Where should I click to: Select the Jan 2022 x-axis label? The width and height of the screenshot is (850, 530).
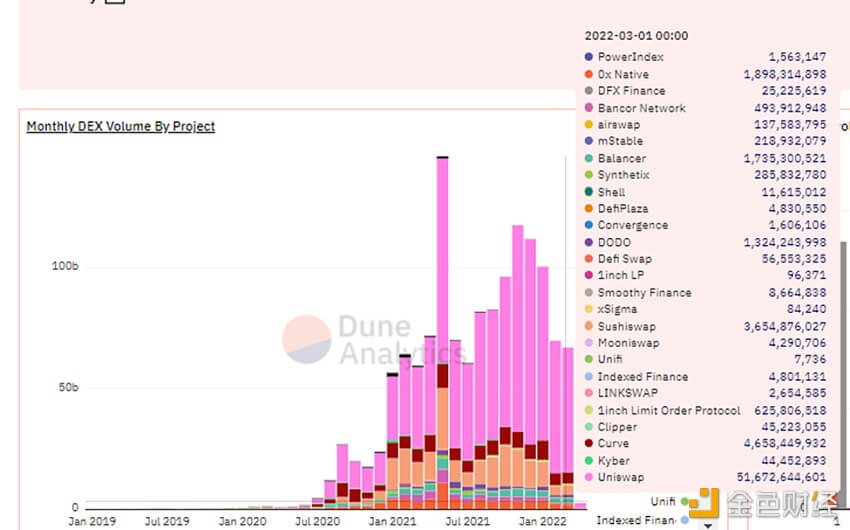[542, 521]
